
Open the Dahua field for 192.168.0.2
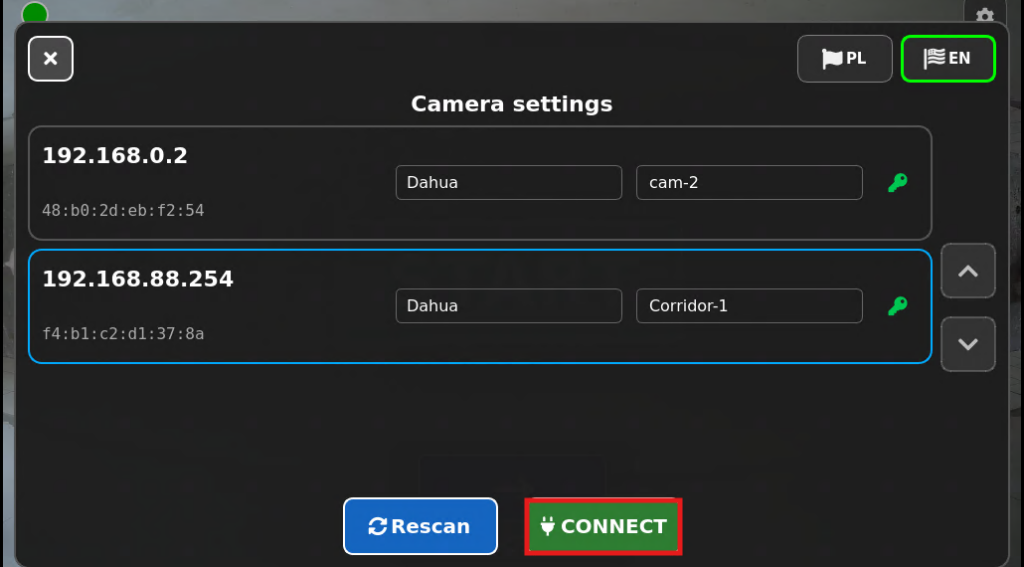509,182
